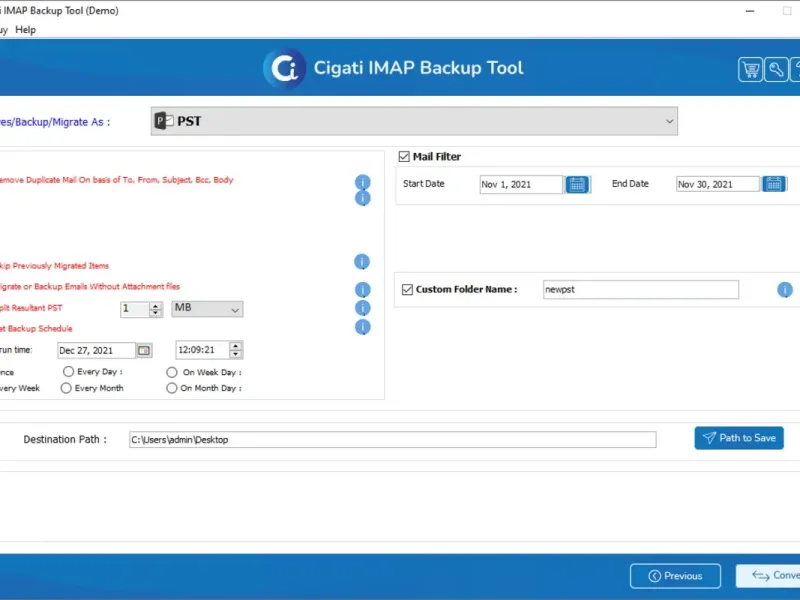The image size is (800, 600).
Task: Click the shopping cart buy icon
Action: (x=750, y=69)
